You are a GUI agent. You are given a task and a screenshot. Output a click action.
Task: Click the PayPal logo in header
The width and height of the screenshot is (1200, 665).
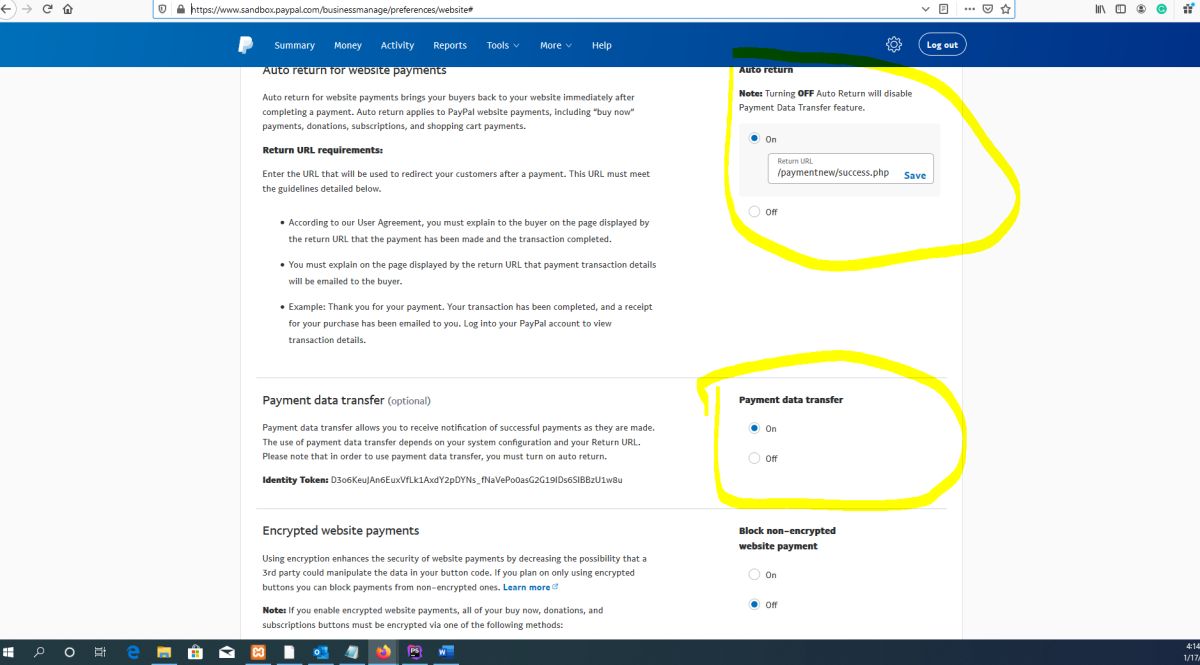245,45
